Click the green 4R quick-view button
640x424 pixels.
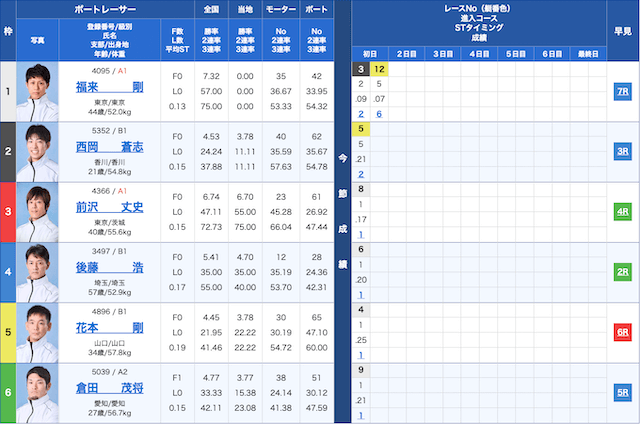point(622,211)
